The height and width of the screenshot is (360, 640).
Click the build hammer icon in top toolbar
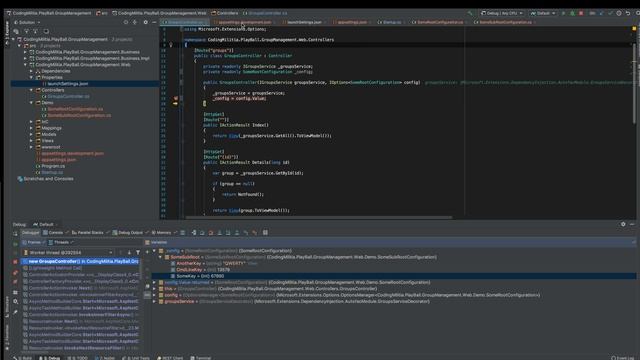coord(470,13)
